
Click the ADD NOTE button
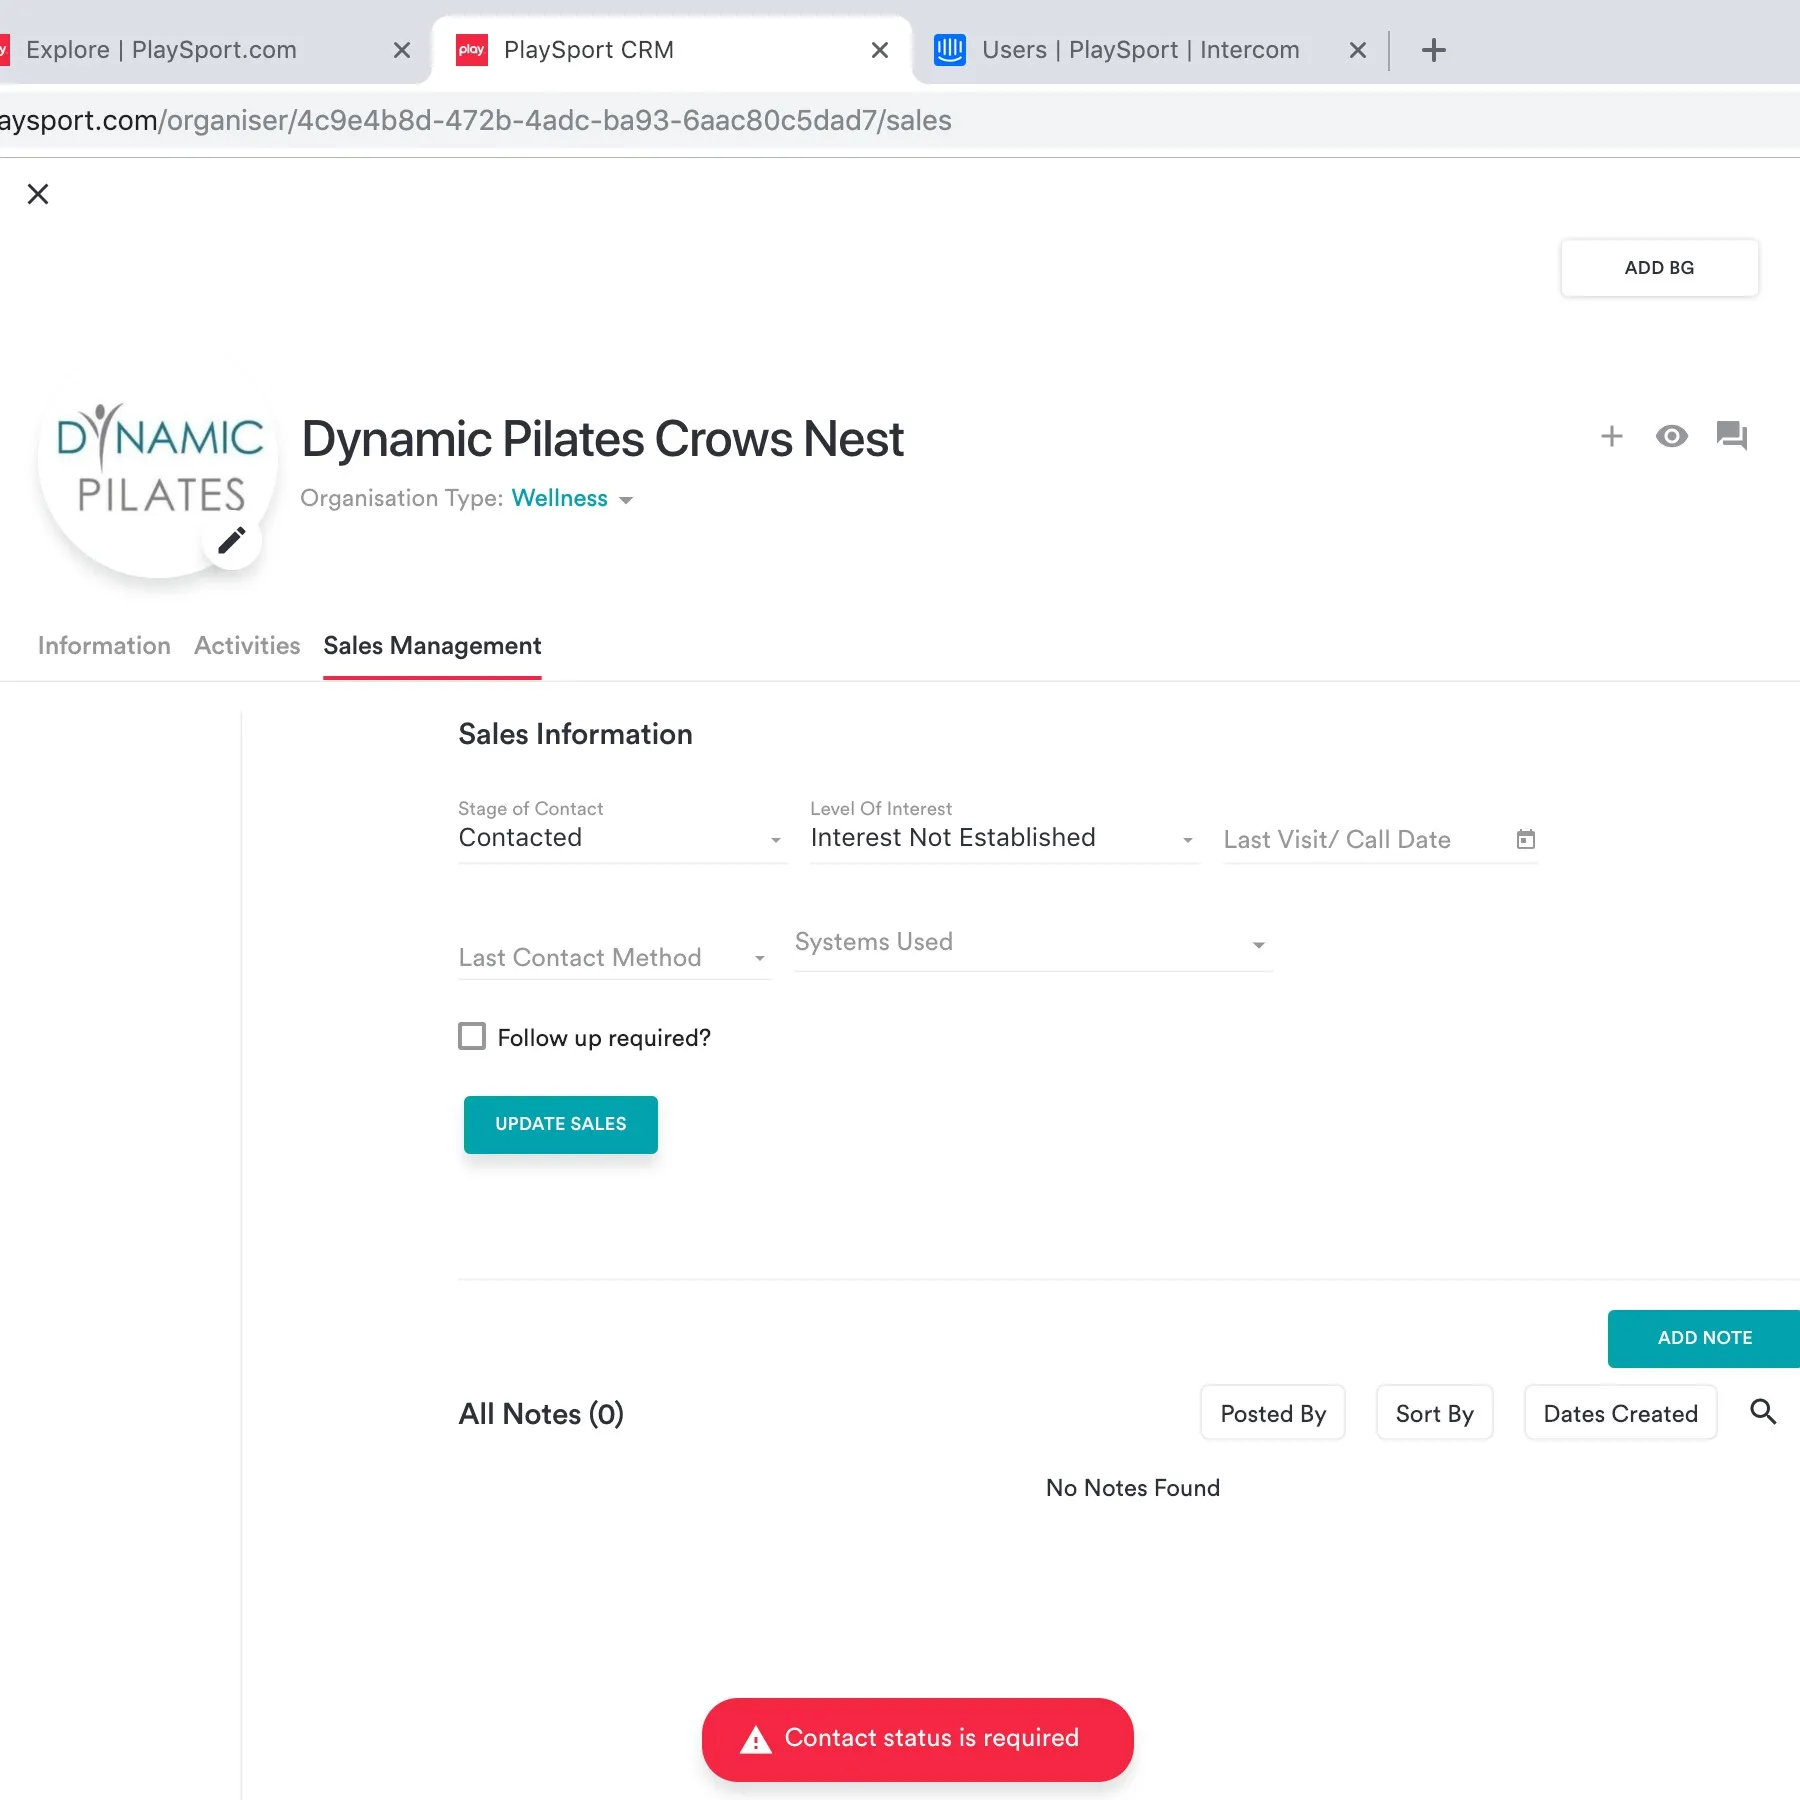click(1704, 1338)
